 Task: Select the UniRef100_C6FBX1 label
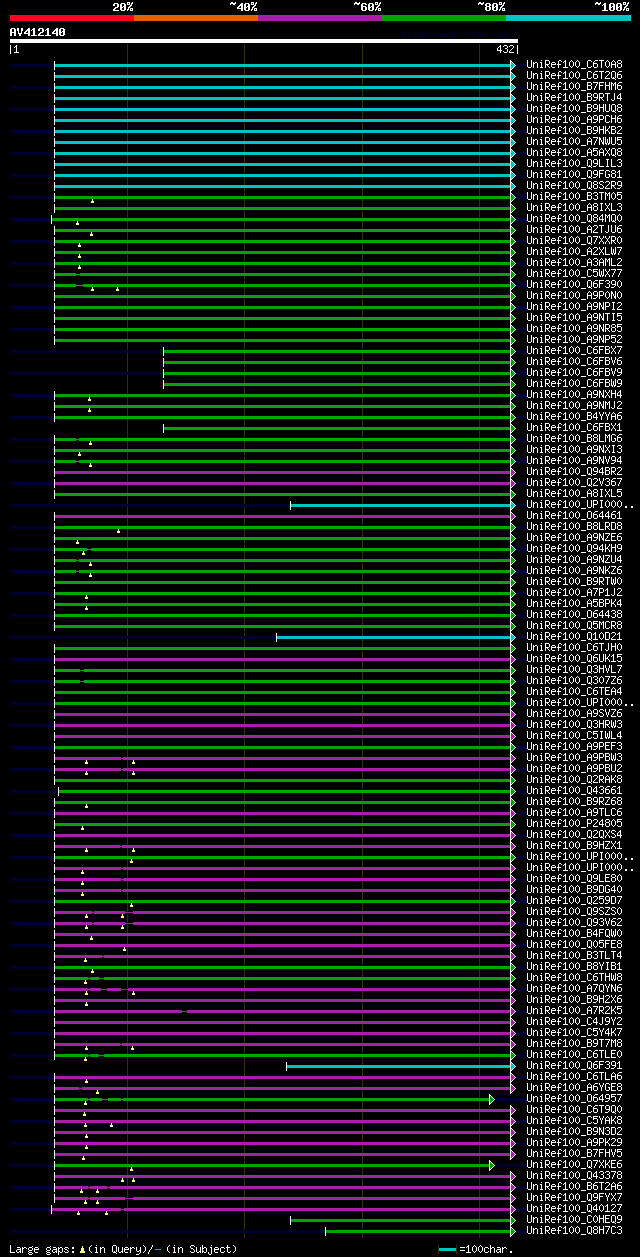(574, 427)
